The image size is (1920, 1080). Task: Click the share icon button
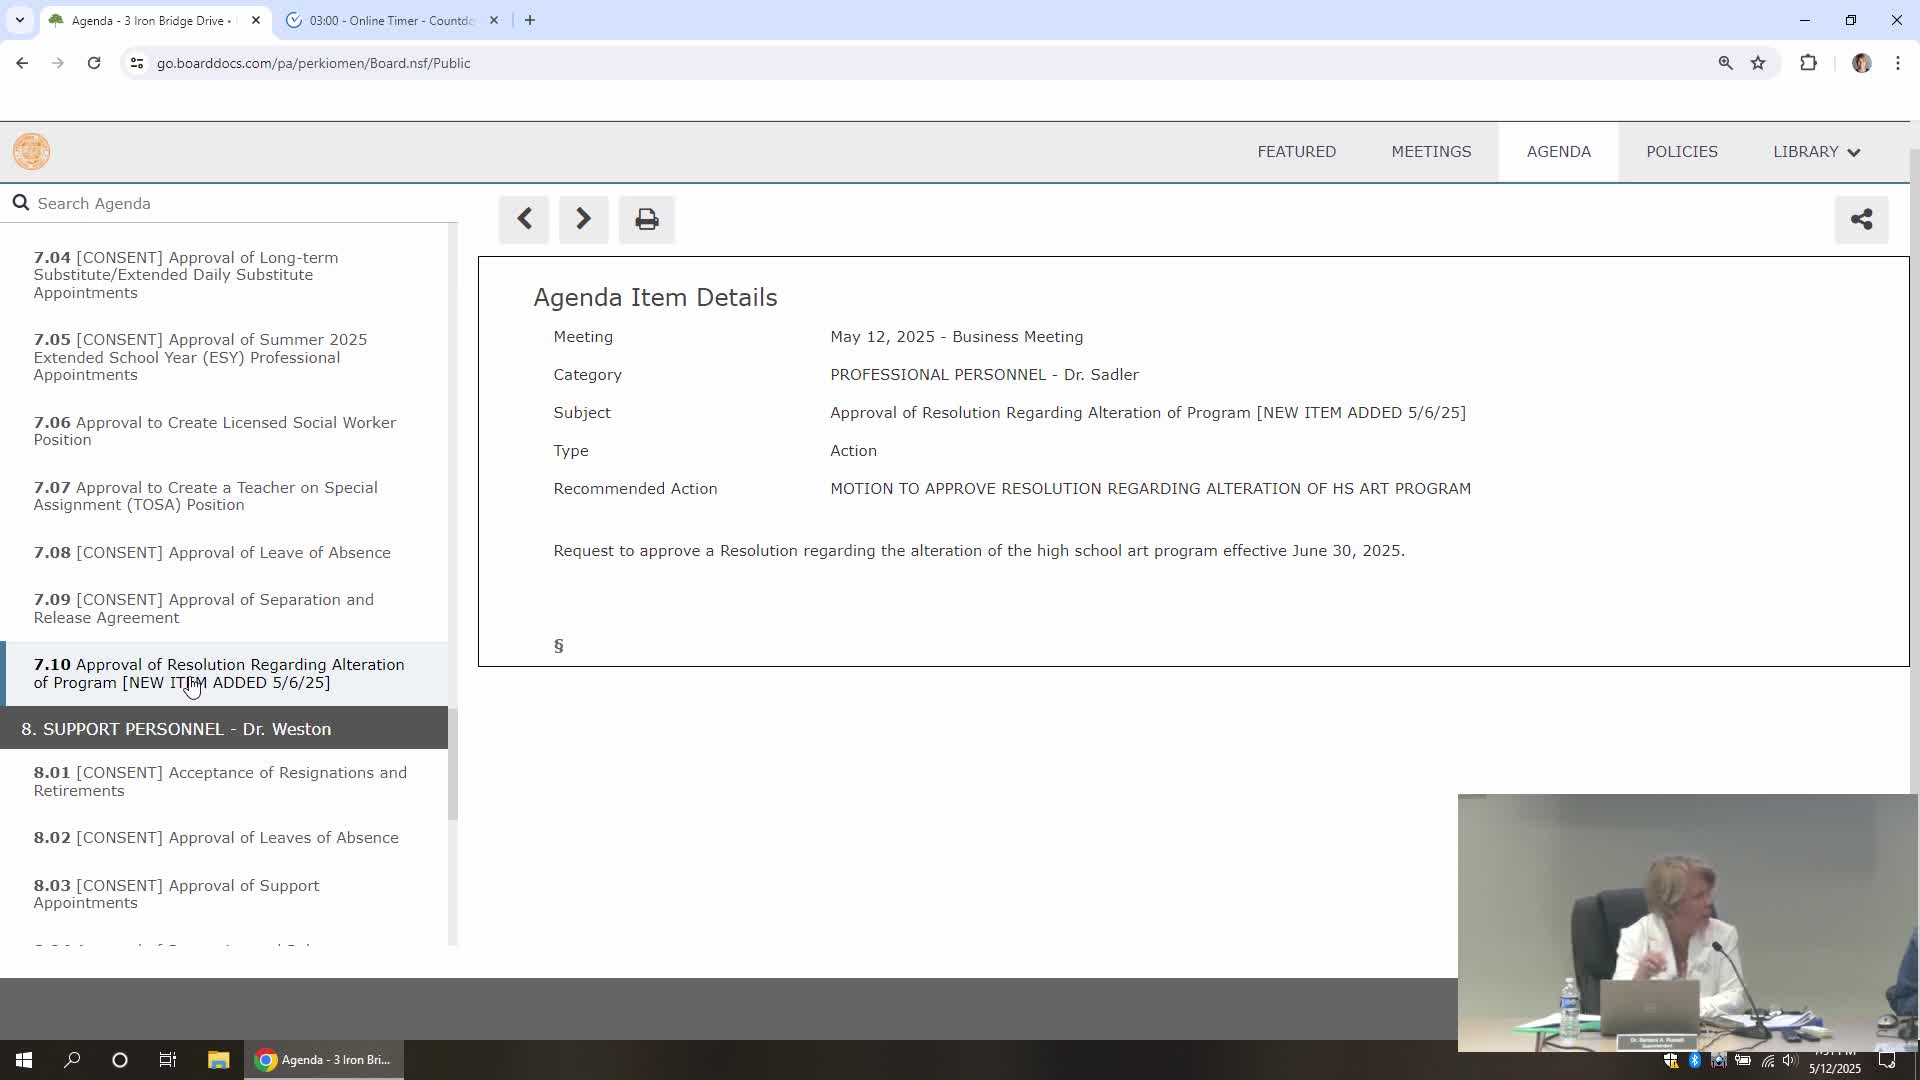(x=1861, y=219)
